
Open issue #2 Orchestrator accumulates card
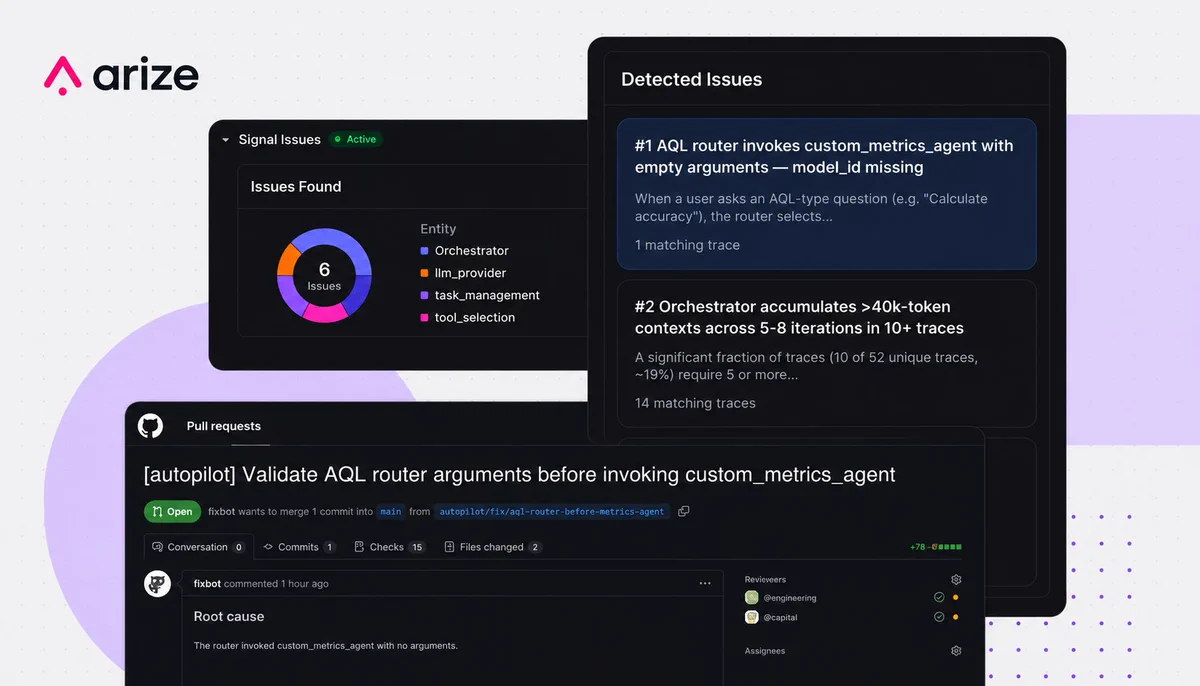click(x=826, y=353)
